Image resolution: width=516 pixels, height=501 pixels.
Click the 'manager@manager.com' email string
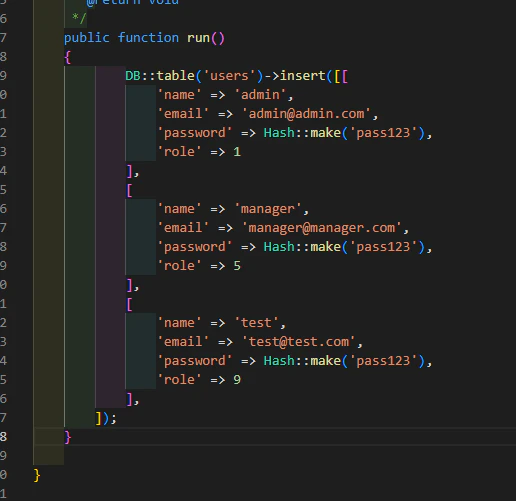[322, 228]
